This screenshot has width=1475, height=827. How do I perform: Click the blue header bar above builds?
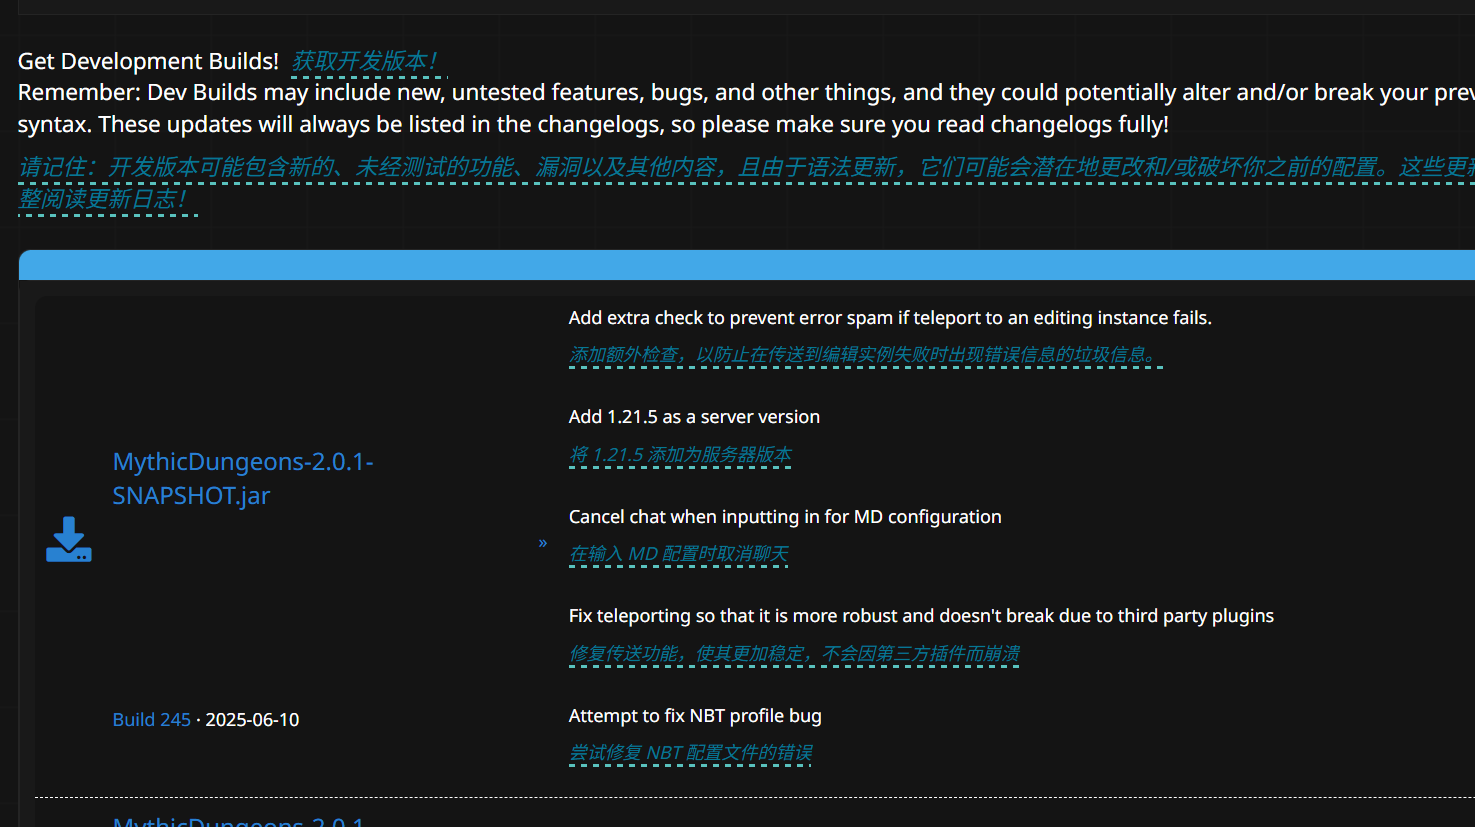(746, 265)
